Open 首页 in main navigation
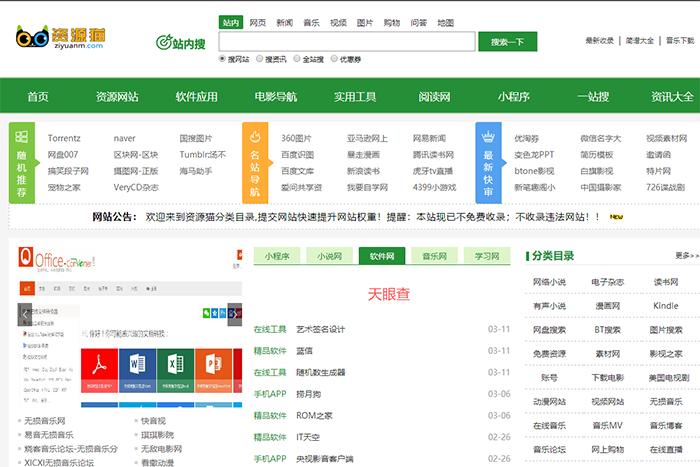 pos(38,96)
